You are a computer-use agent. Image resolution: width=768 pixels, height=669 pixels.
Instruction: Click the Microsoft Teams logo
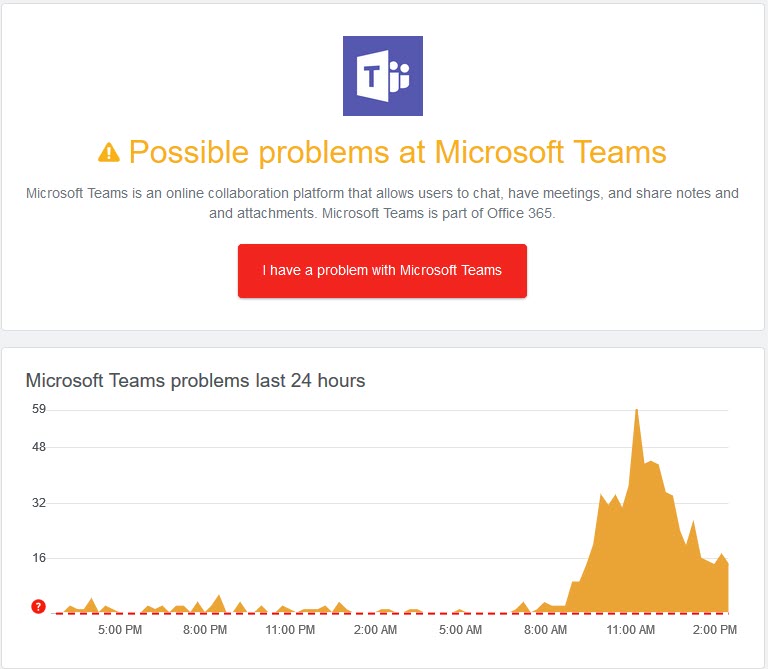pyautogui.click(x=383, y=76)
